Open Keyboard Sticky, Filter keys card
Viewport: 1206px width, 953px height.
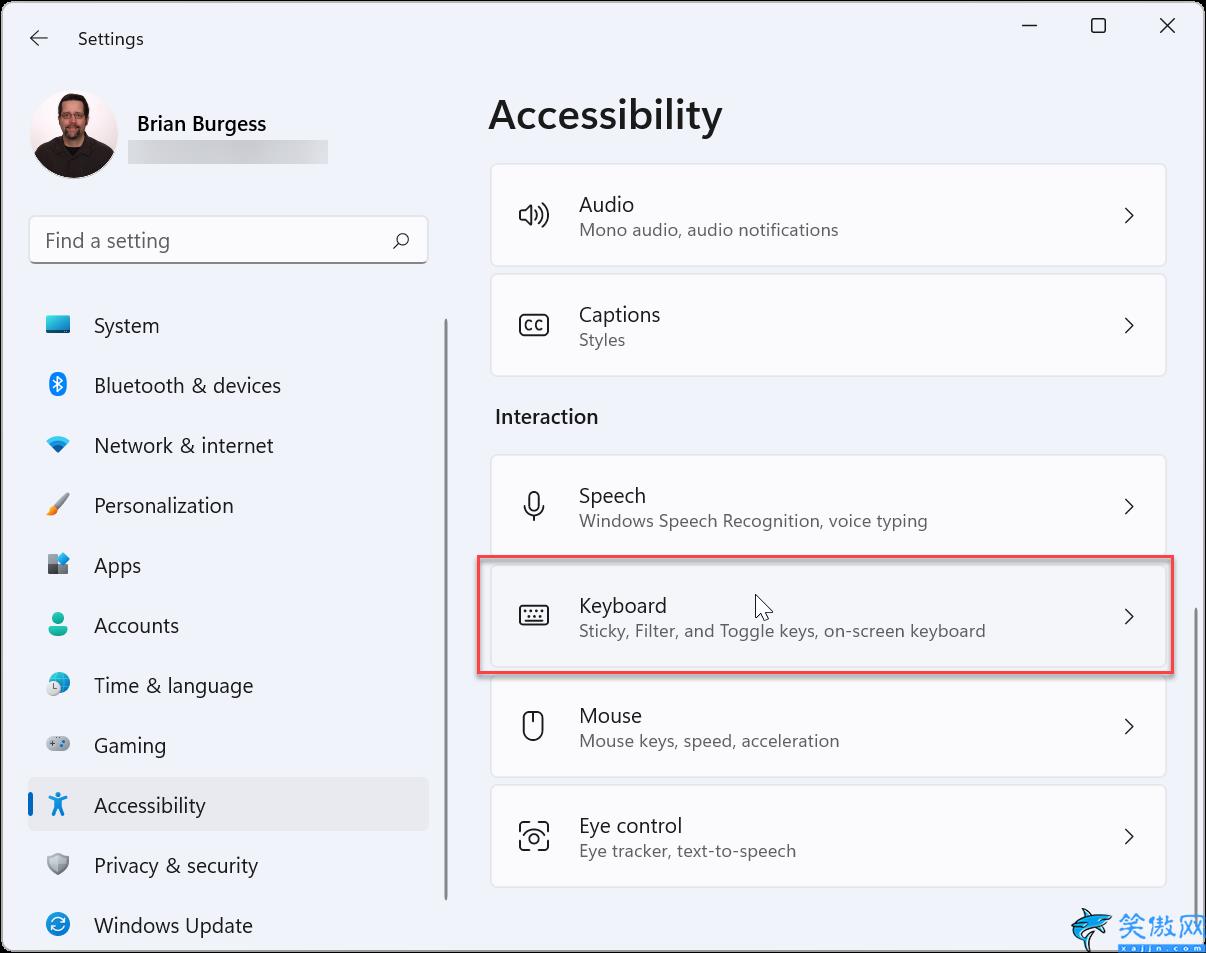(828, 616)
